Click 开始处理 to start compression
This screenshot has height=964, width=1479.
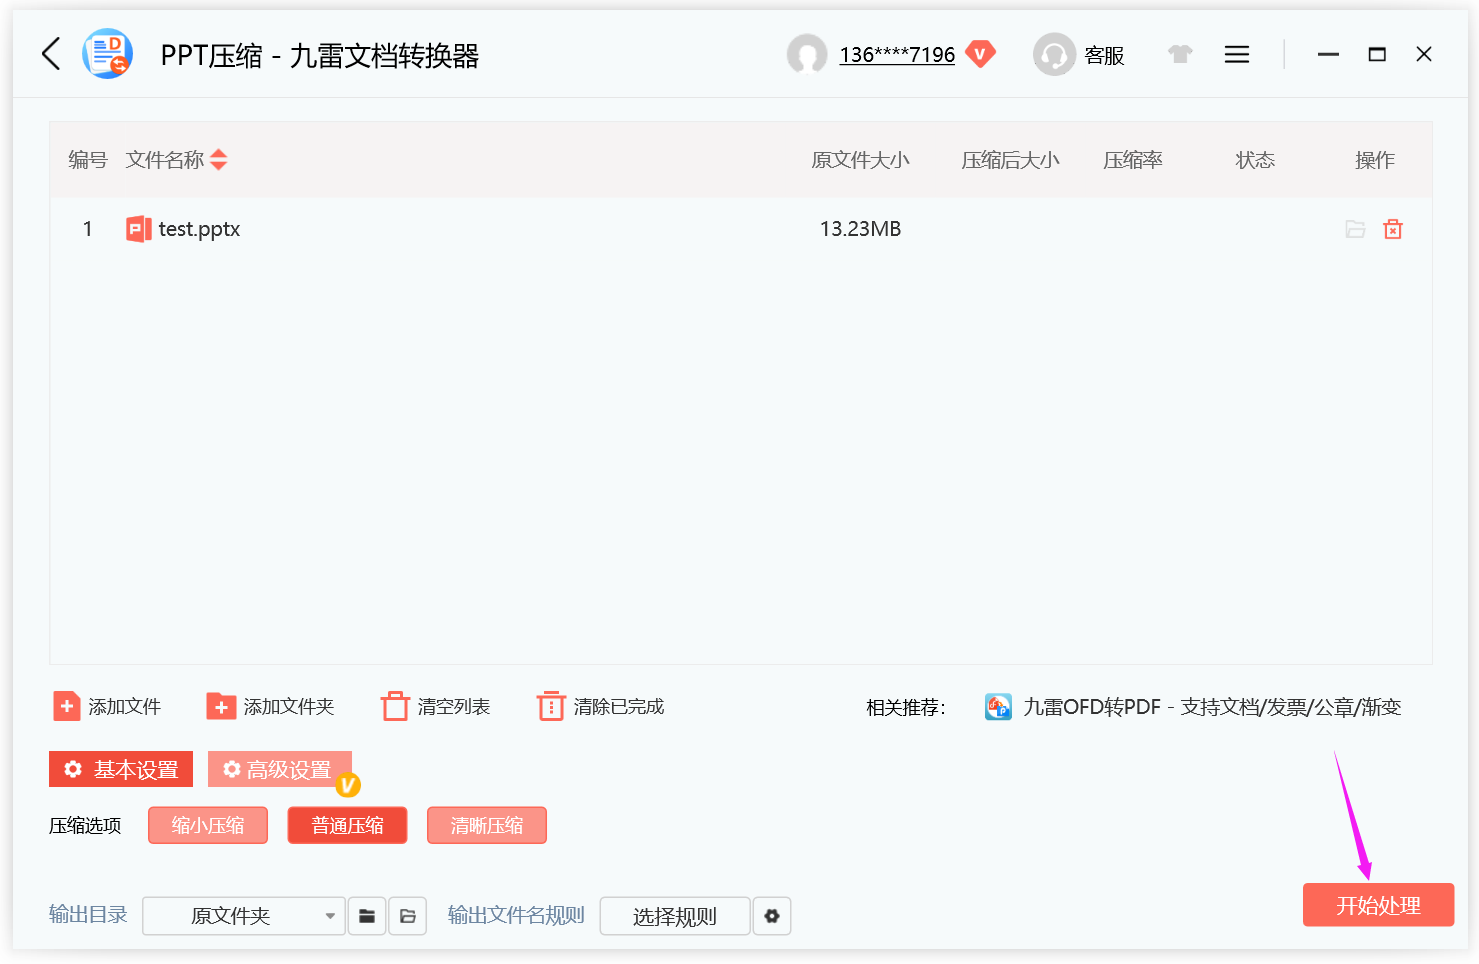click(x=1378, y=905)
